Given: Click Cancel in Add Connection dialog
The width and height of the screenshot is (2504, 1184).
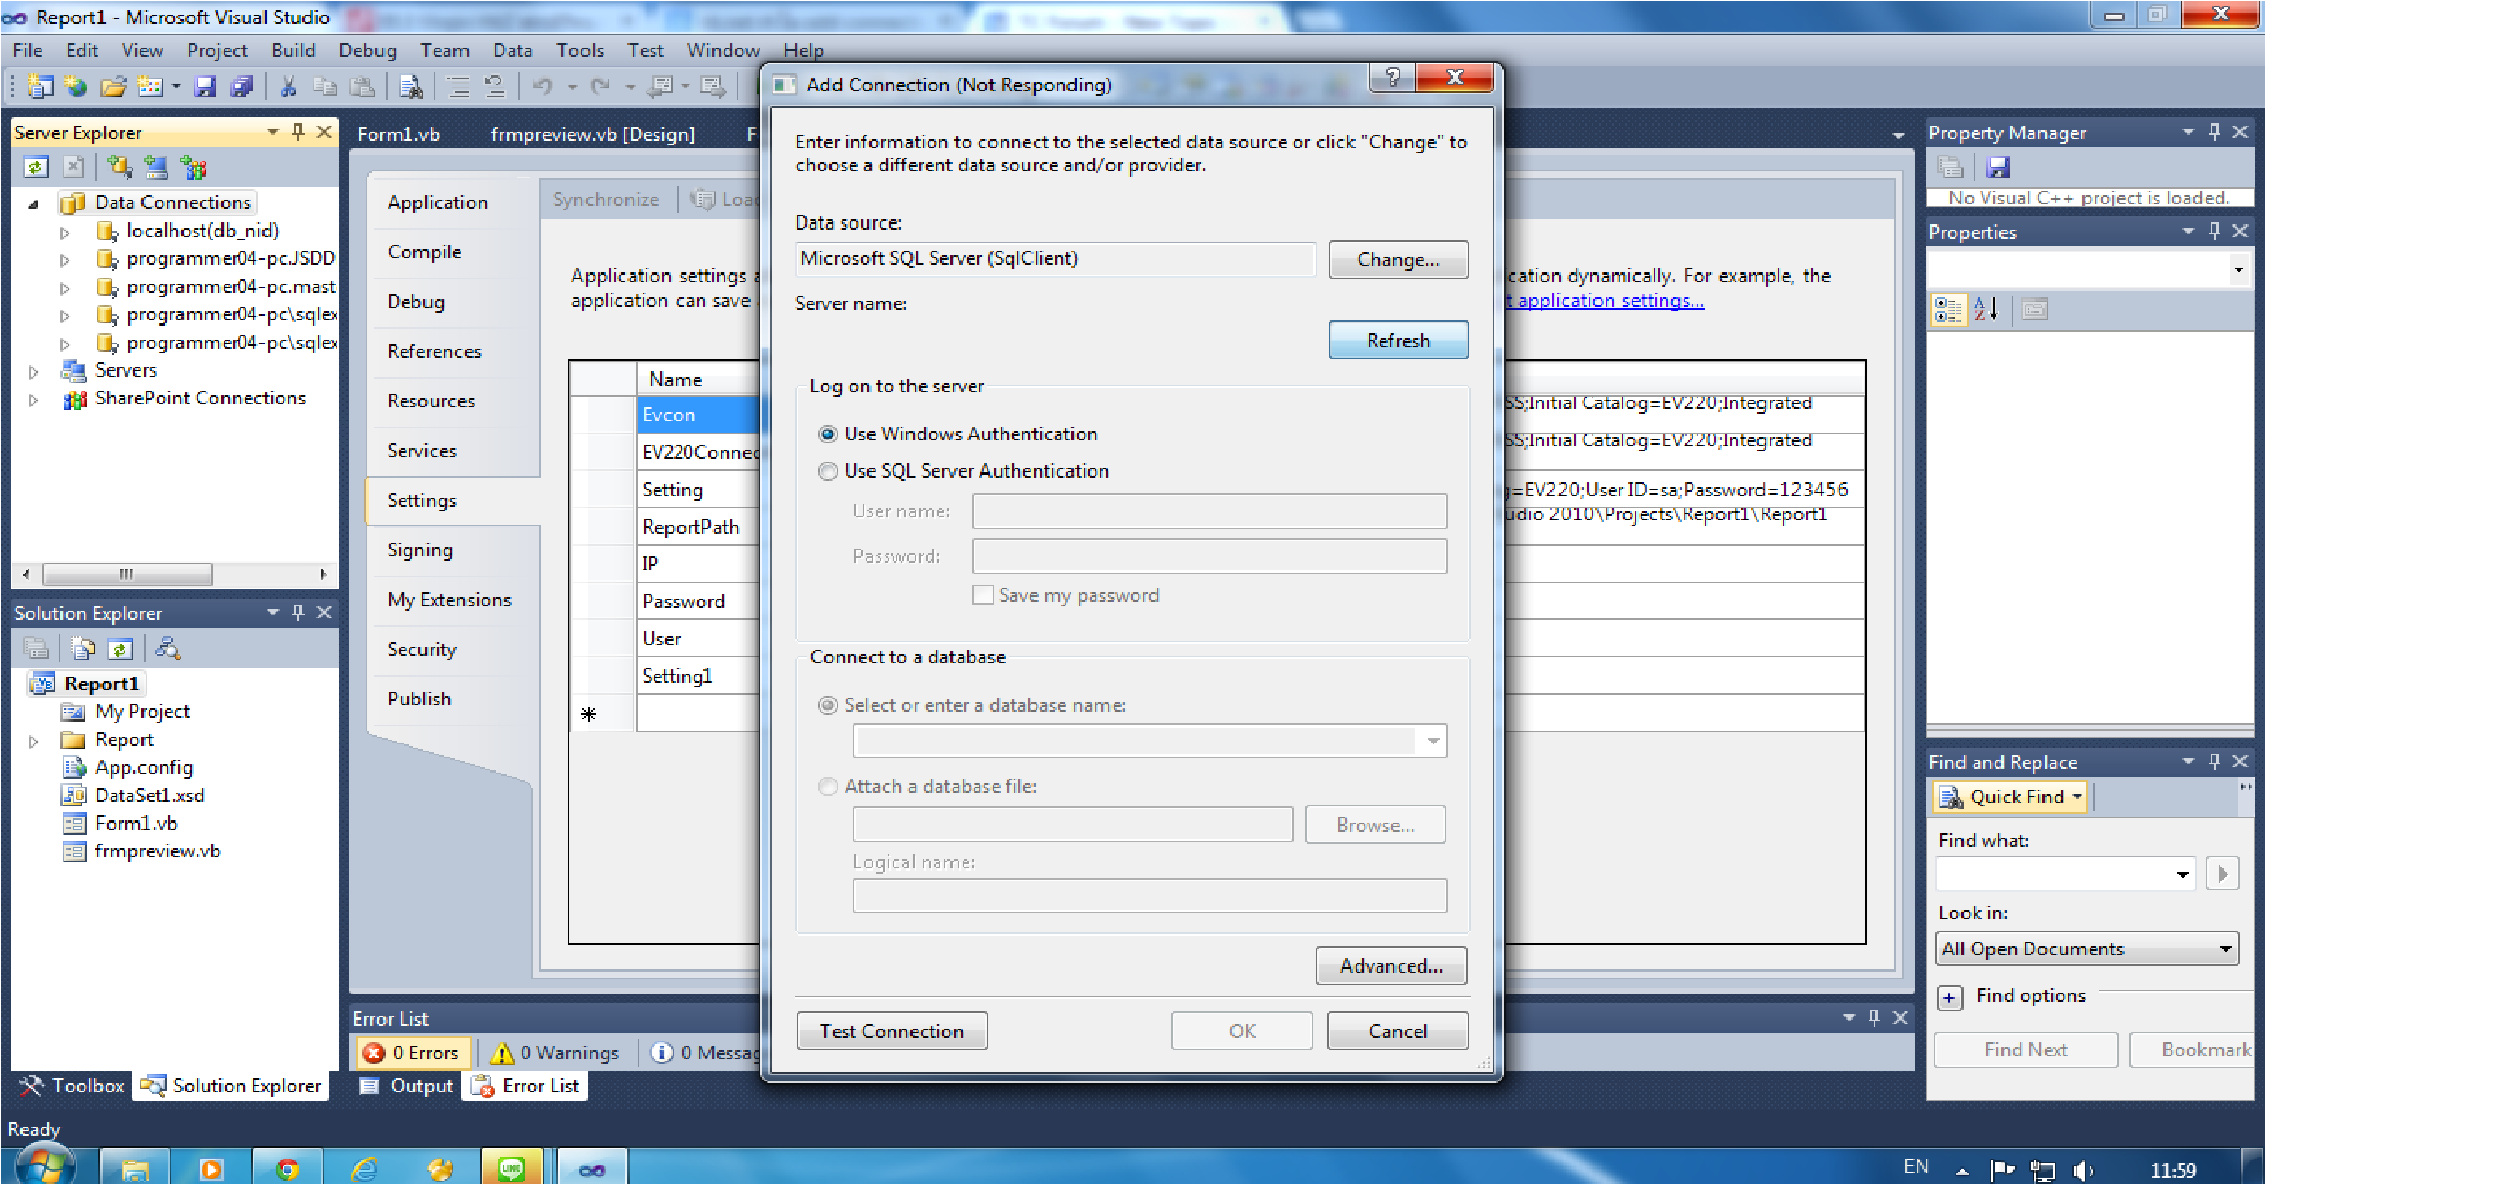Looking at the screenshot, I should (1397, 1031).
